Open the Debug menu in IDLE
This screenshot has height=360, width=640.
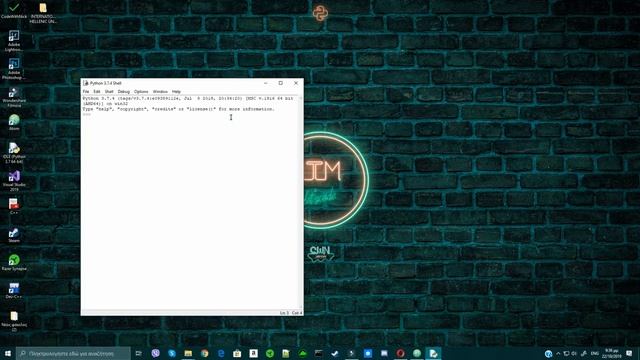coord(124,91)
